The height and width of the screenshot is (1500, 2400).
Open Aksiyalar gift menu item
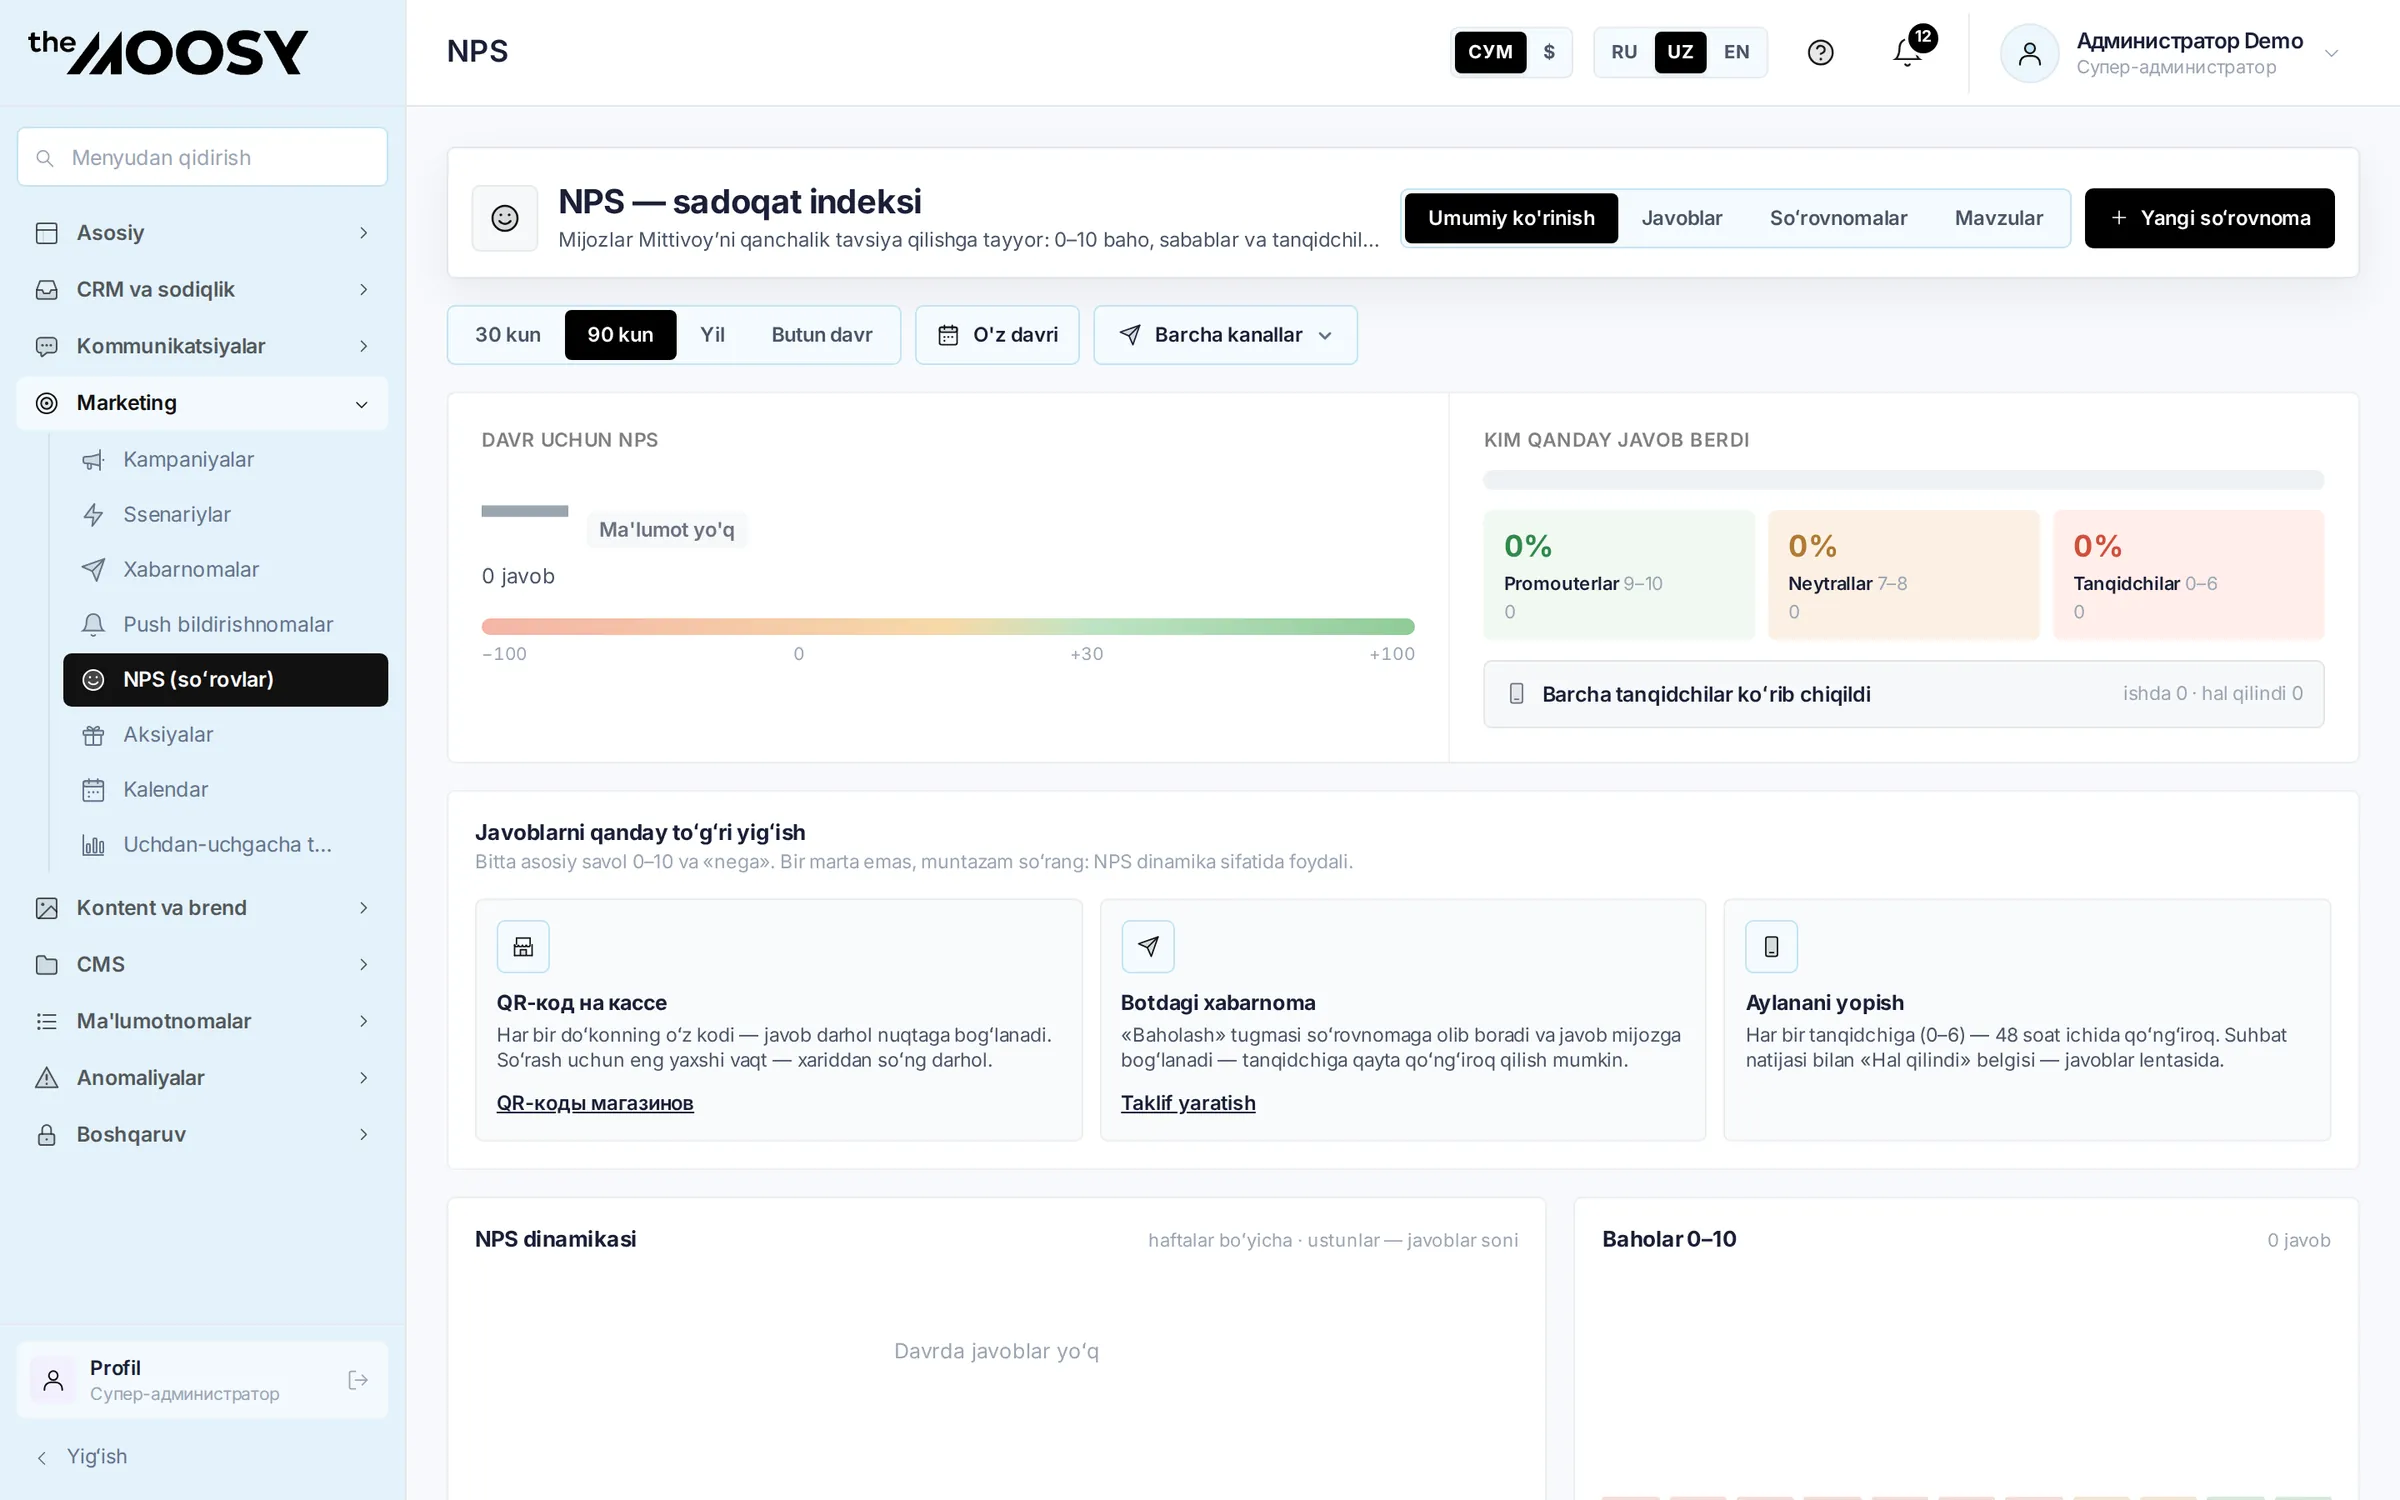click(225, 734)
